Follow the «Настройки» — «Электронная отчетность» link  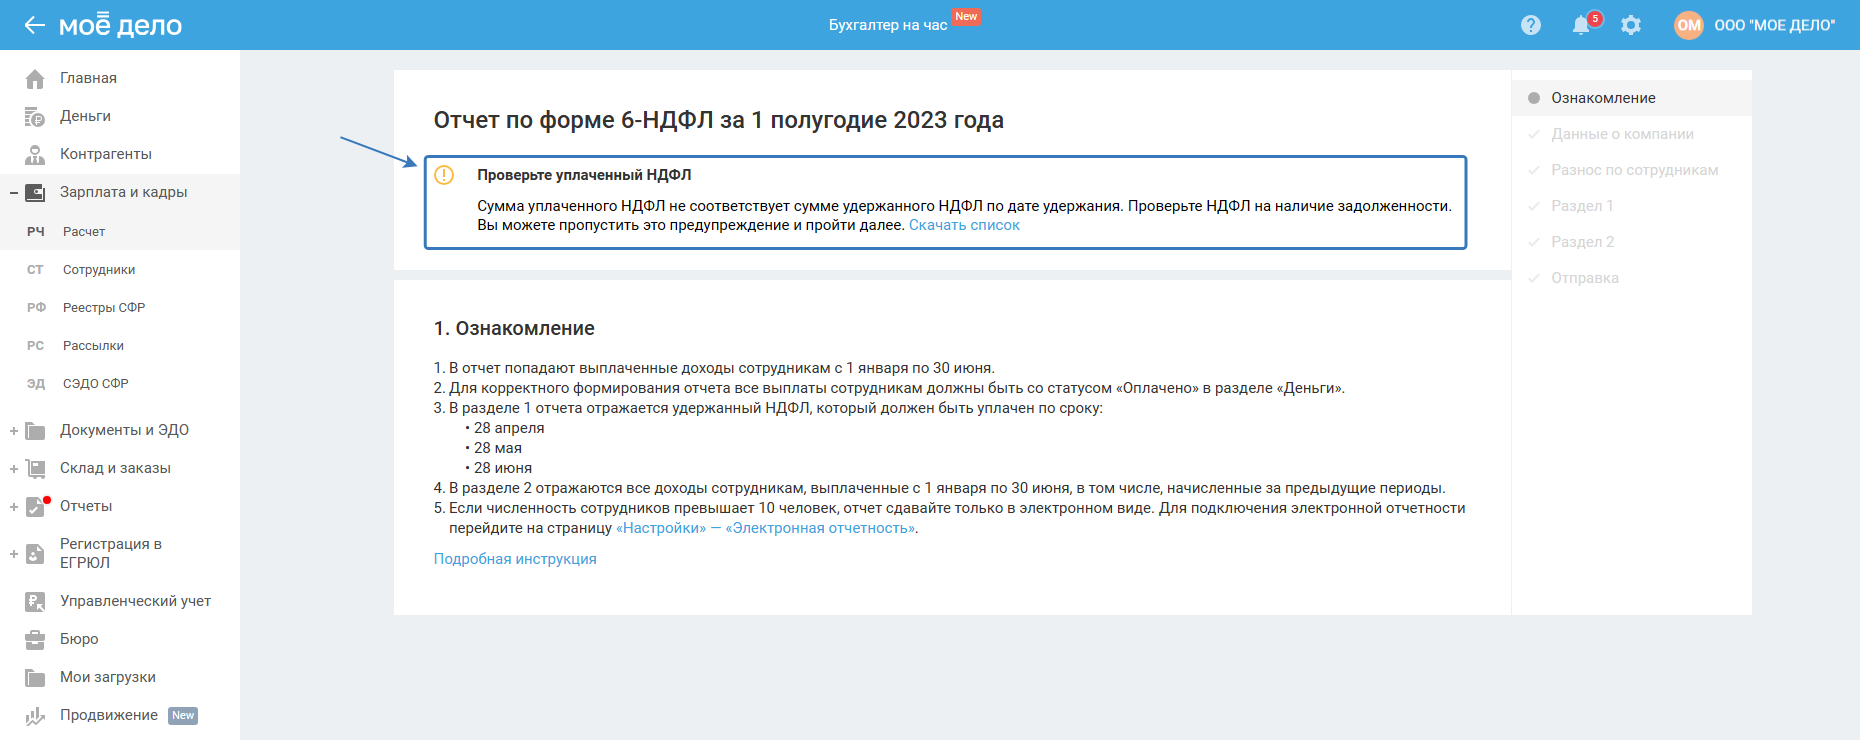(766, 528)
